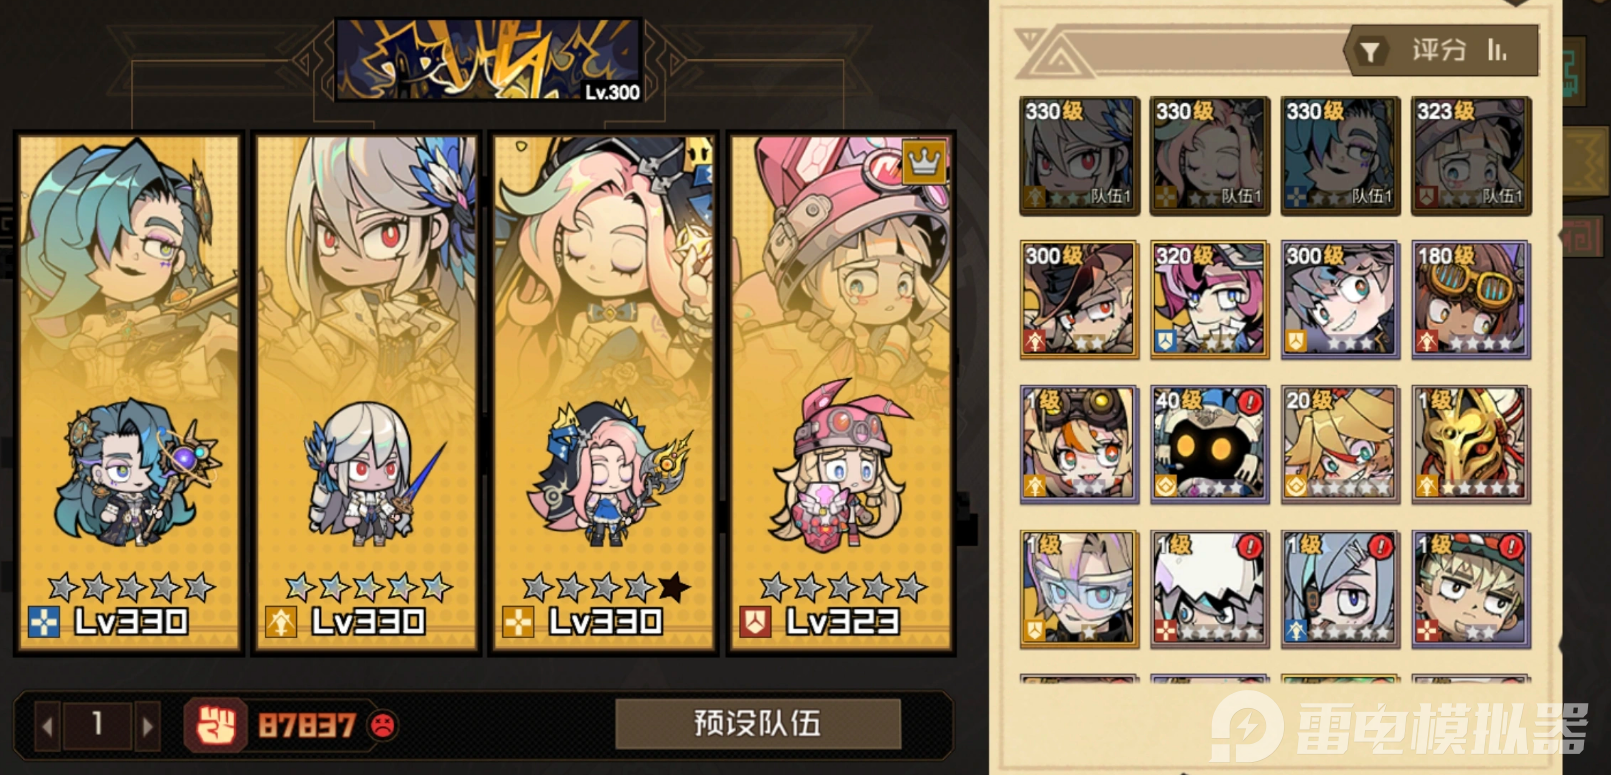Click the filter funnel icon
This screenshot has height=775, width=1611.
[1369, 52]
